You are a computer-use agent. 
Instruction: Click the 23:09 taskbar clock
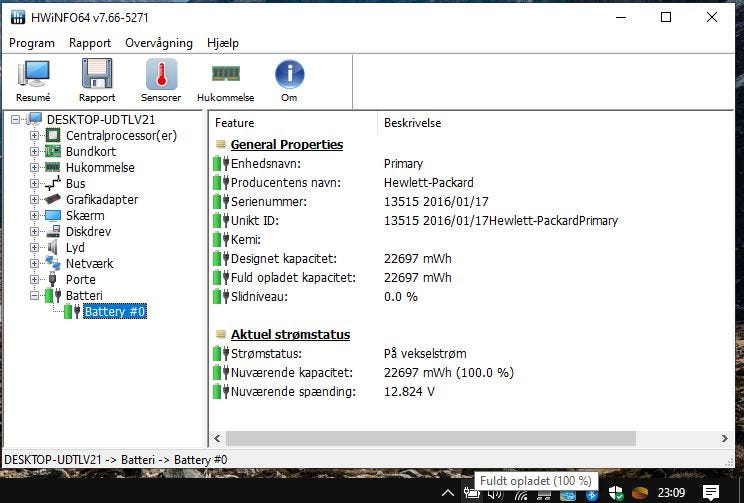coord(671,493)
